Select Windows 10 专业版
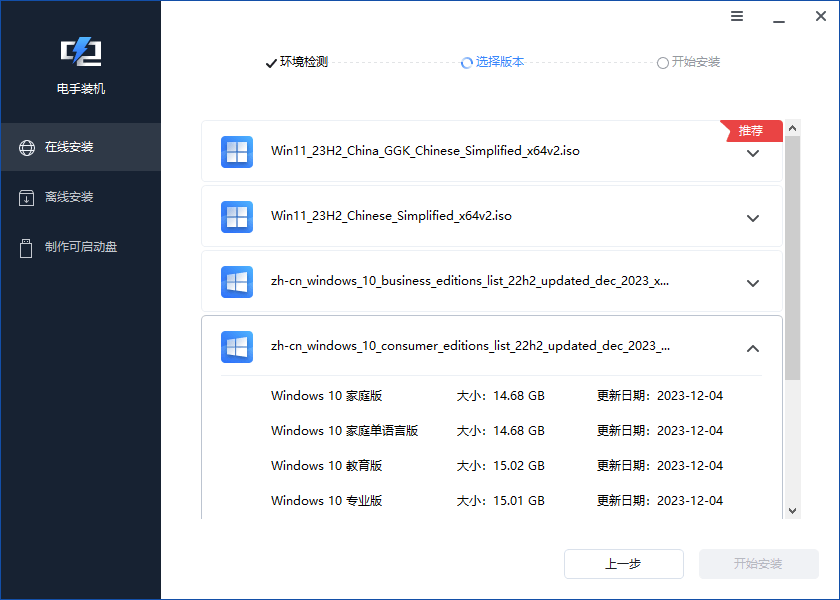Viewport: 840px width, 600px height. pyautogui.click(x=326, y=500)
